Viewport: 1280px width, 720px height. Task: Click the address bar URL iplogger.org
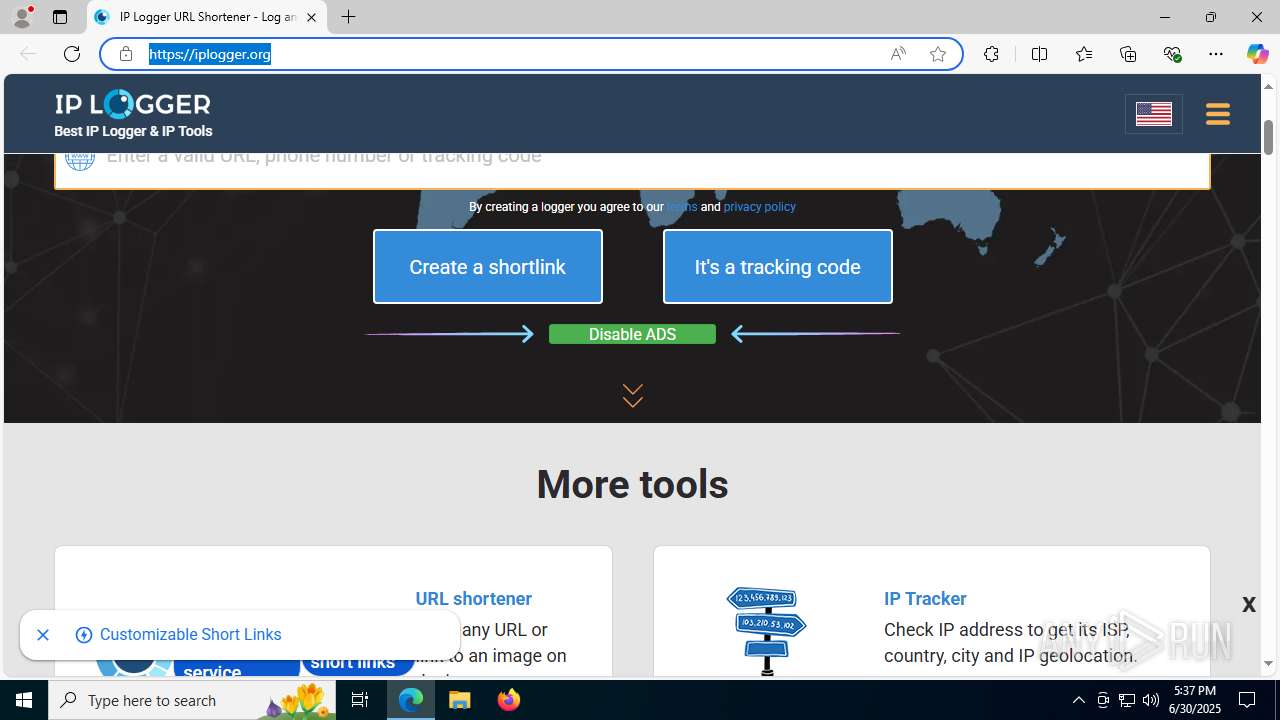(210, 54)
